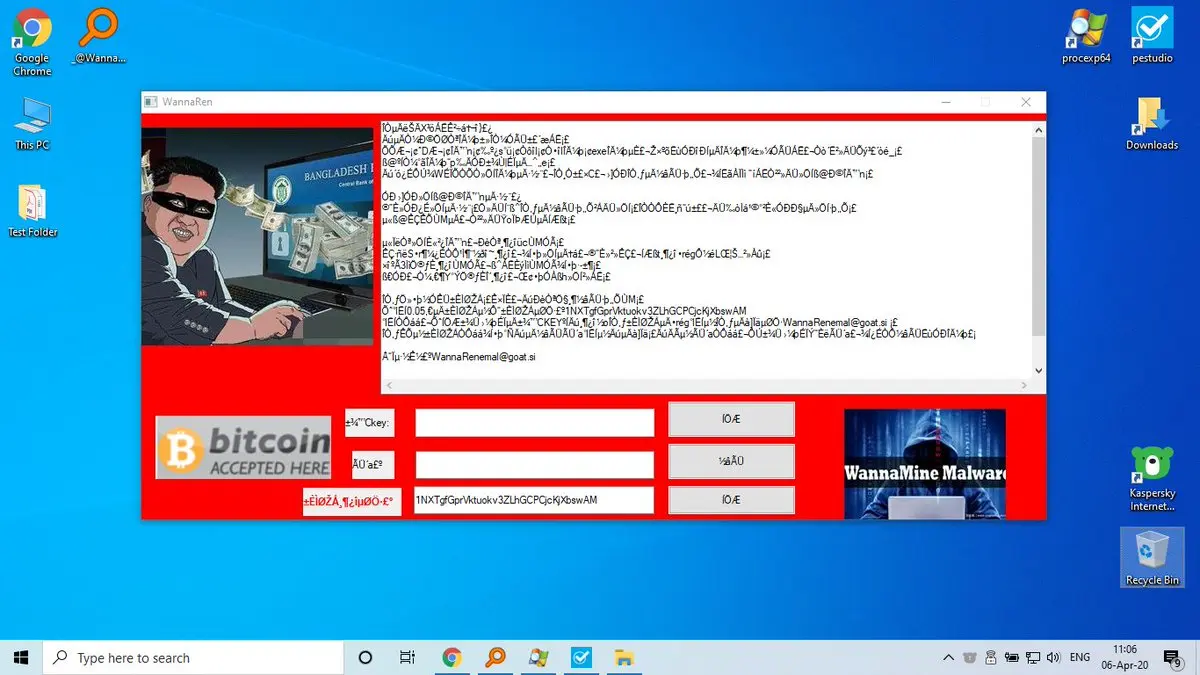The image size is (1200, 675).
Task: Click the bitcoin address input field
Action: coord(535,500)
